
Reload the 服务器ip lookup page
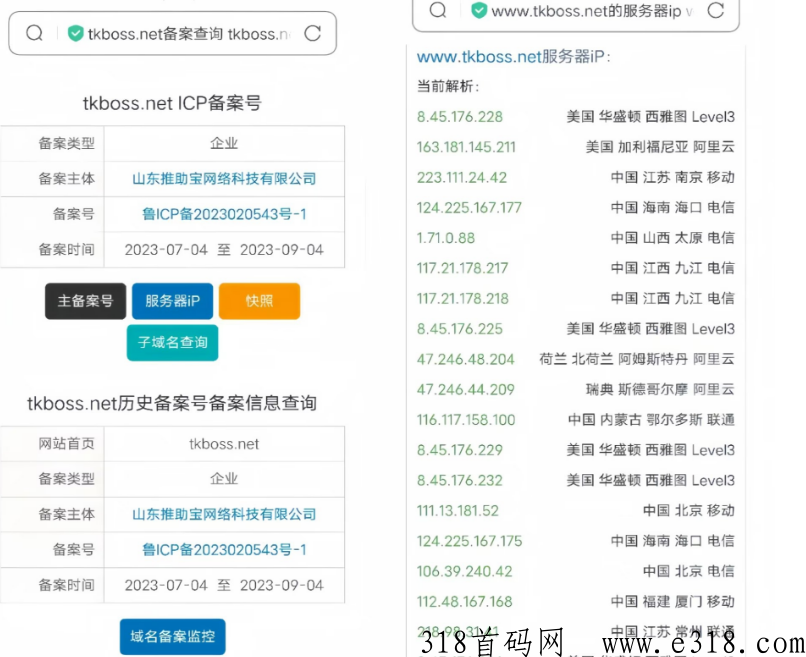coord(716,10)
